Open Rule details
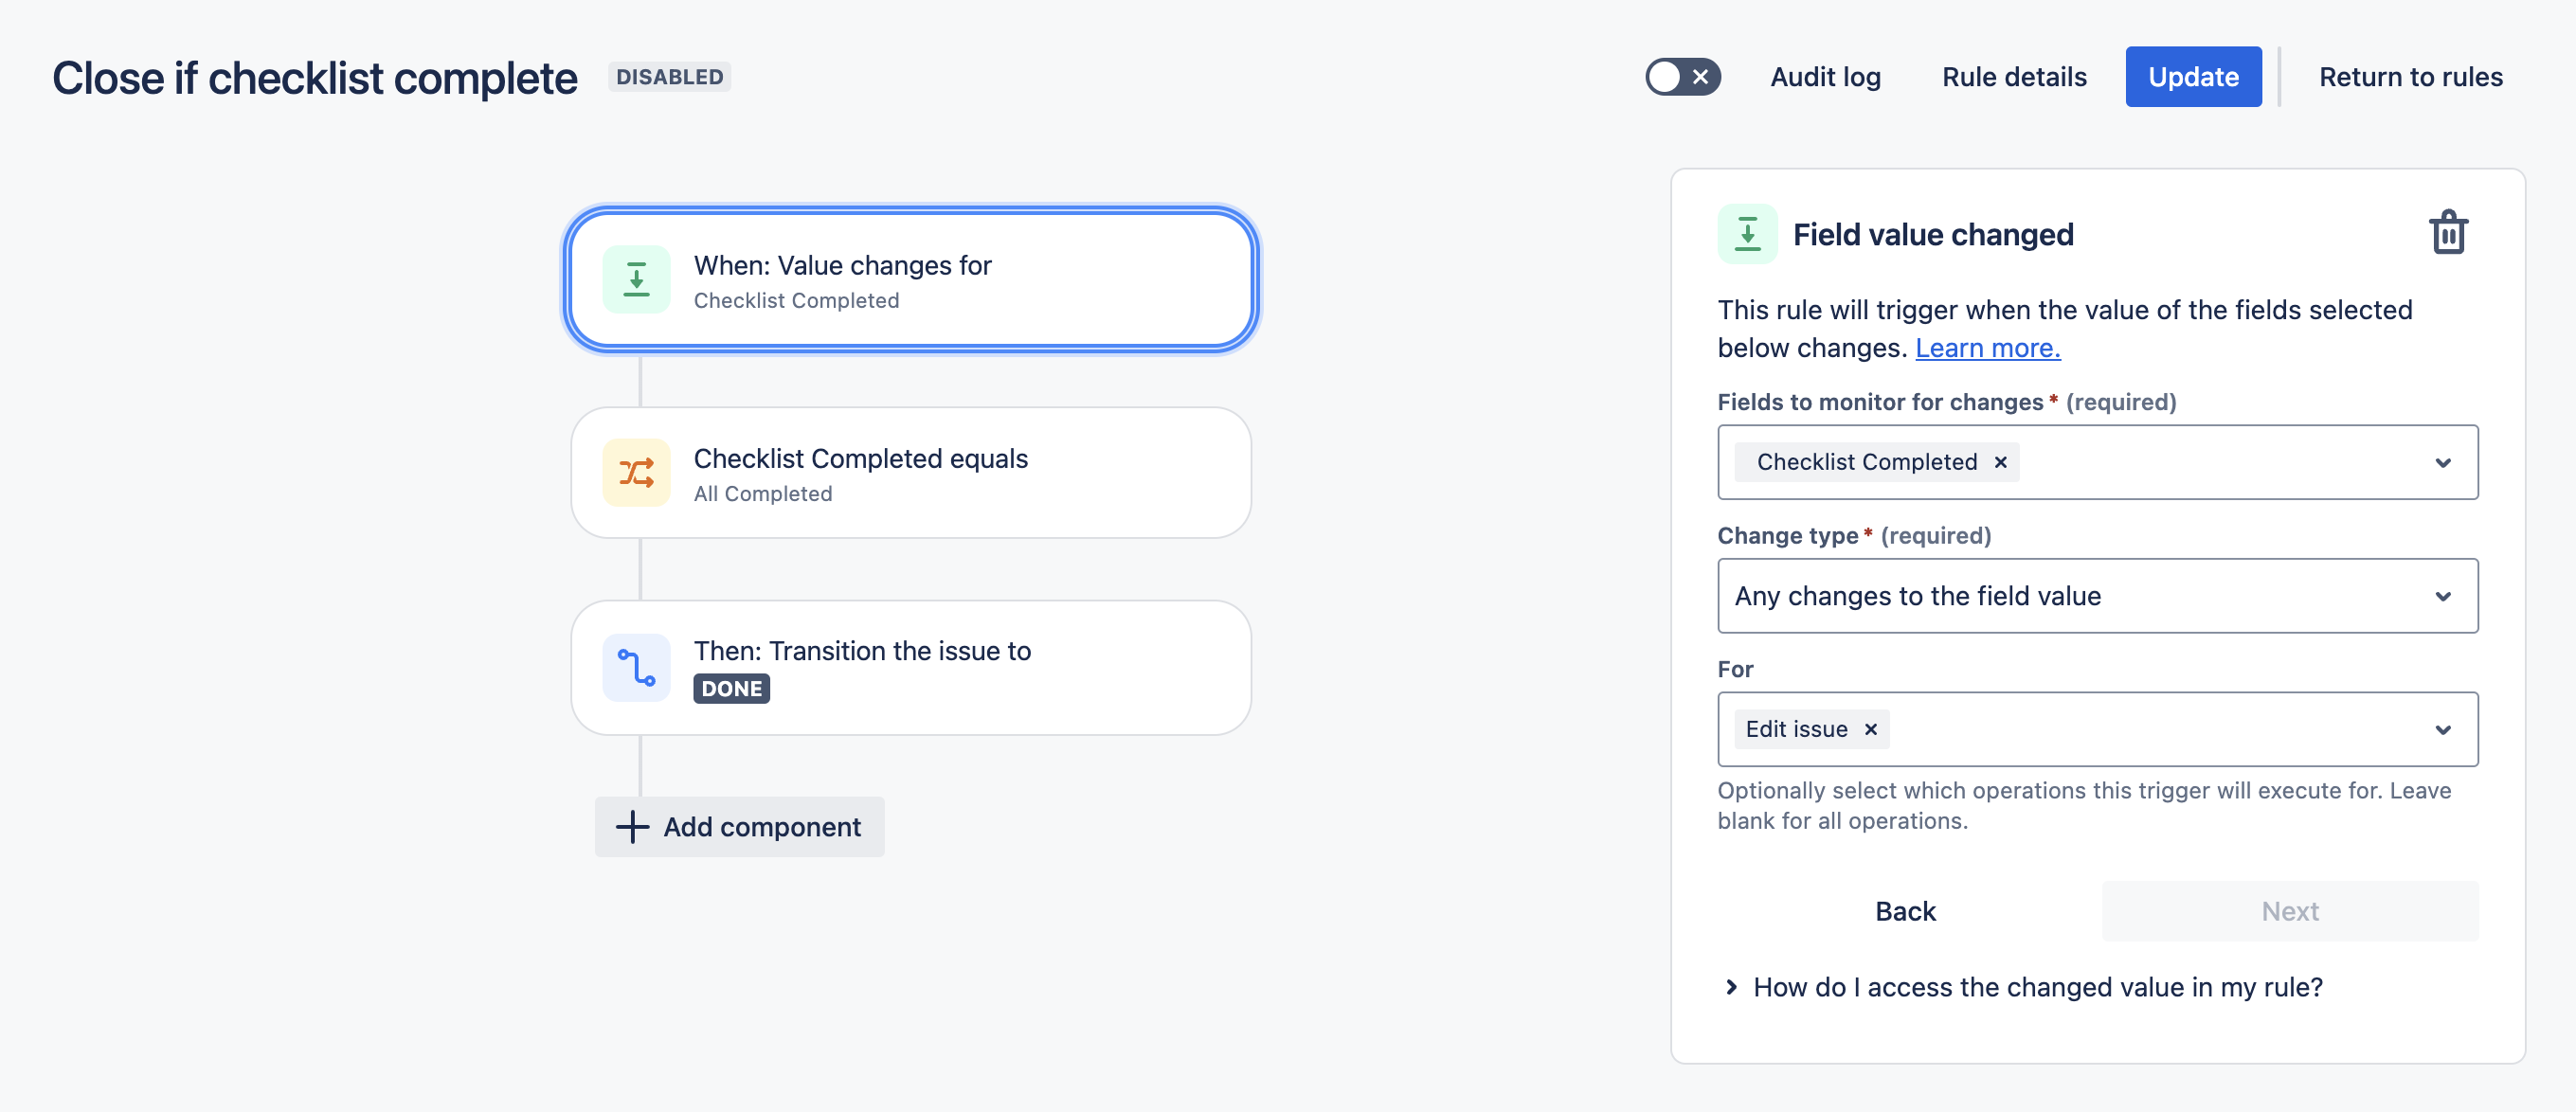 pos(2014,77)
